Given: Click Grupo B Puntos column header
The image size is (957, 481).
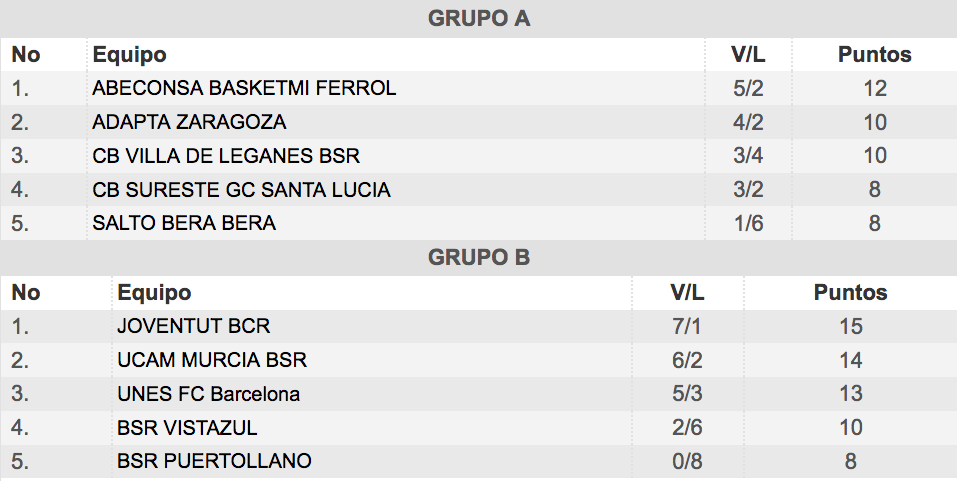Looking at the screenshot, I should click(x=850, y=293).
